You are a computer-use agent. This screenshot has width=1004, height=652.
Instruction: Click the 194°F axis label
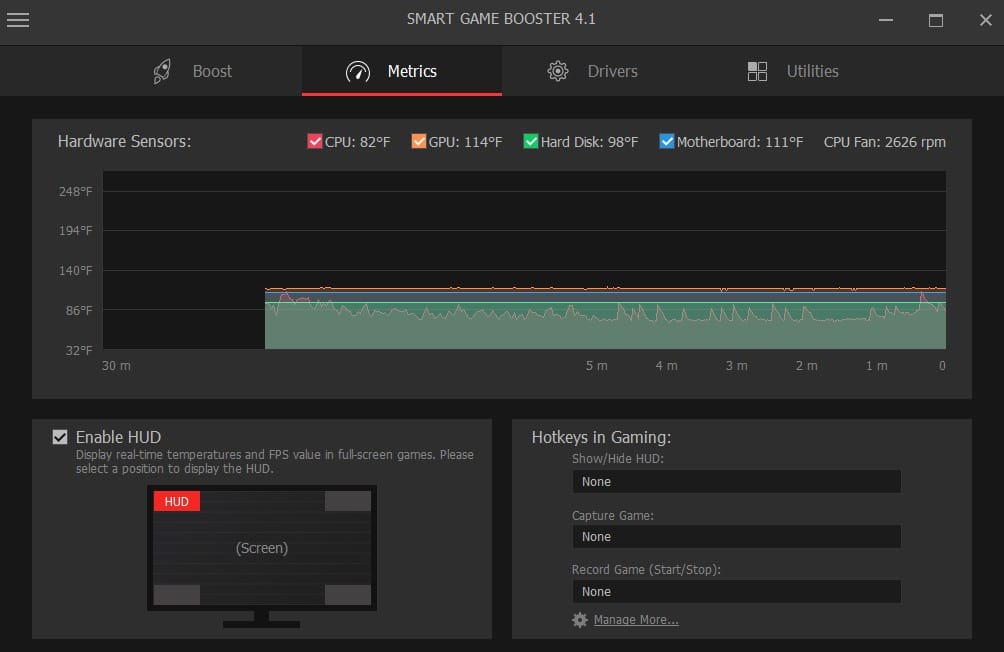[76, 231]
